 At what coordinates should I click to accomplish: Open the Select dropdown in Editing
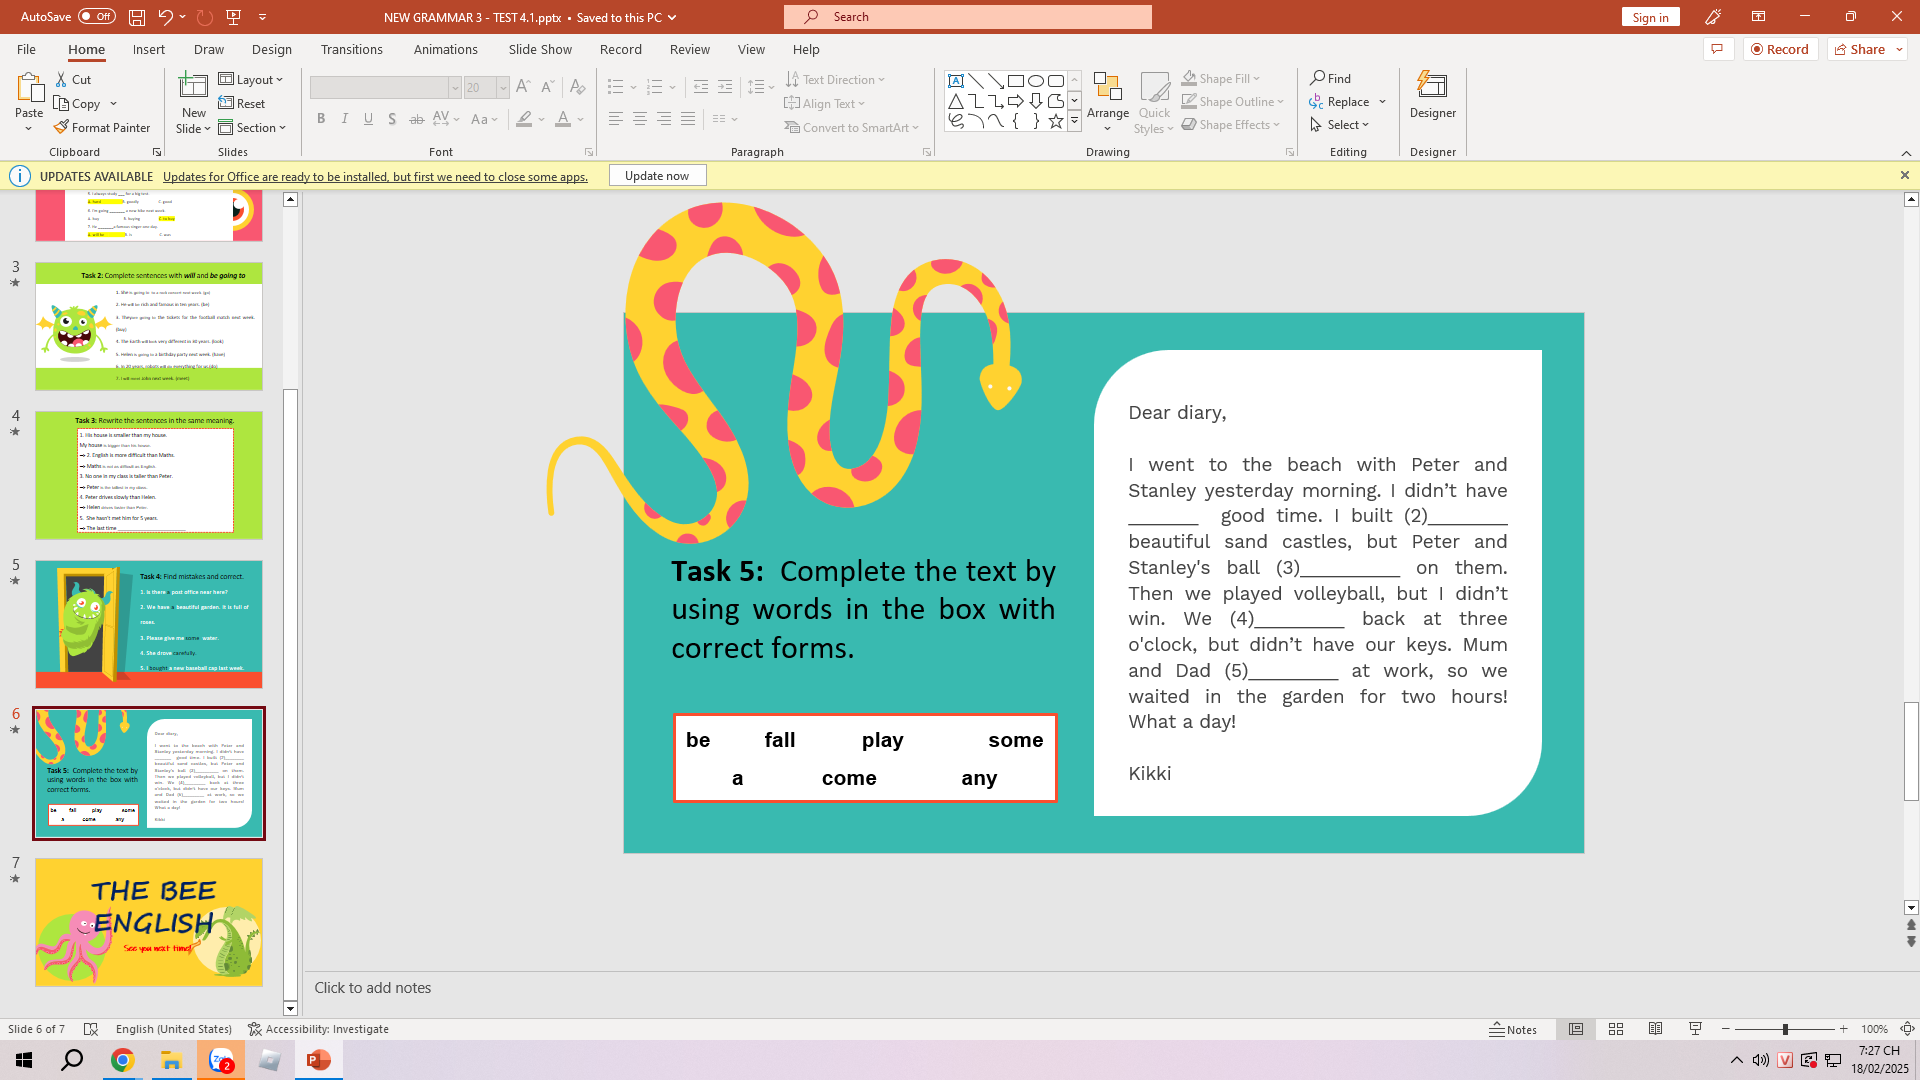click(1340, 124)
